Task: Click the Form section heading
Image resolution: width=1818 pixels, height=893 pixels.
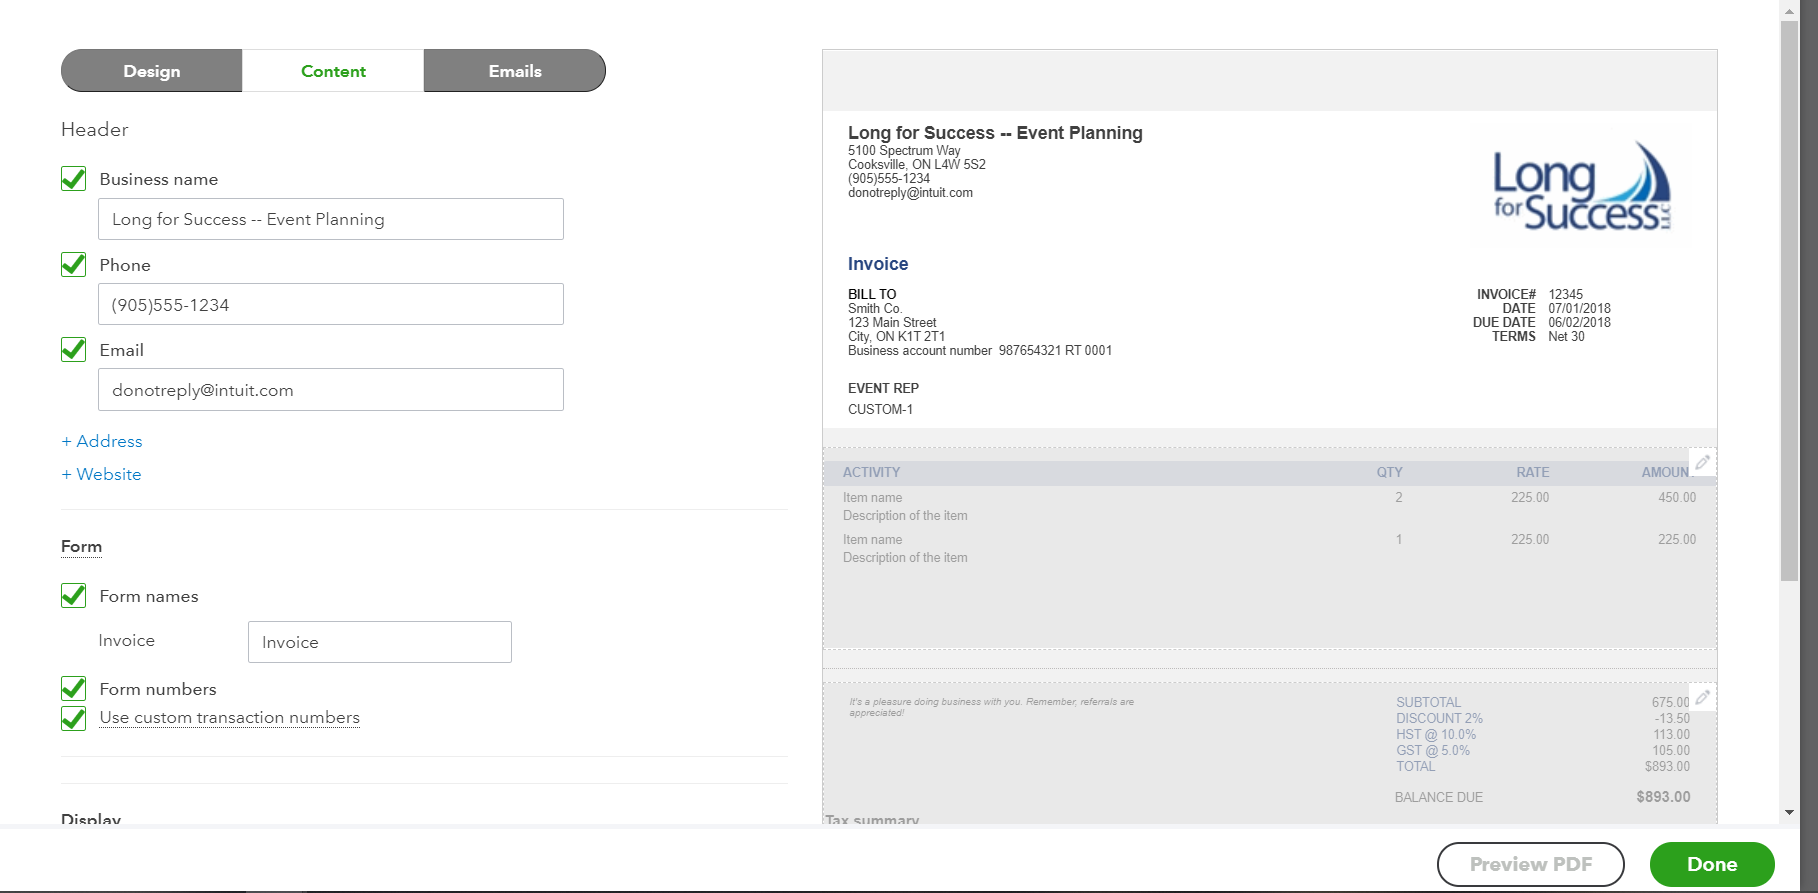Action: [x=81, y=546]
